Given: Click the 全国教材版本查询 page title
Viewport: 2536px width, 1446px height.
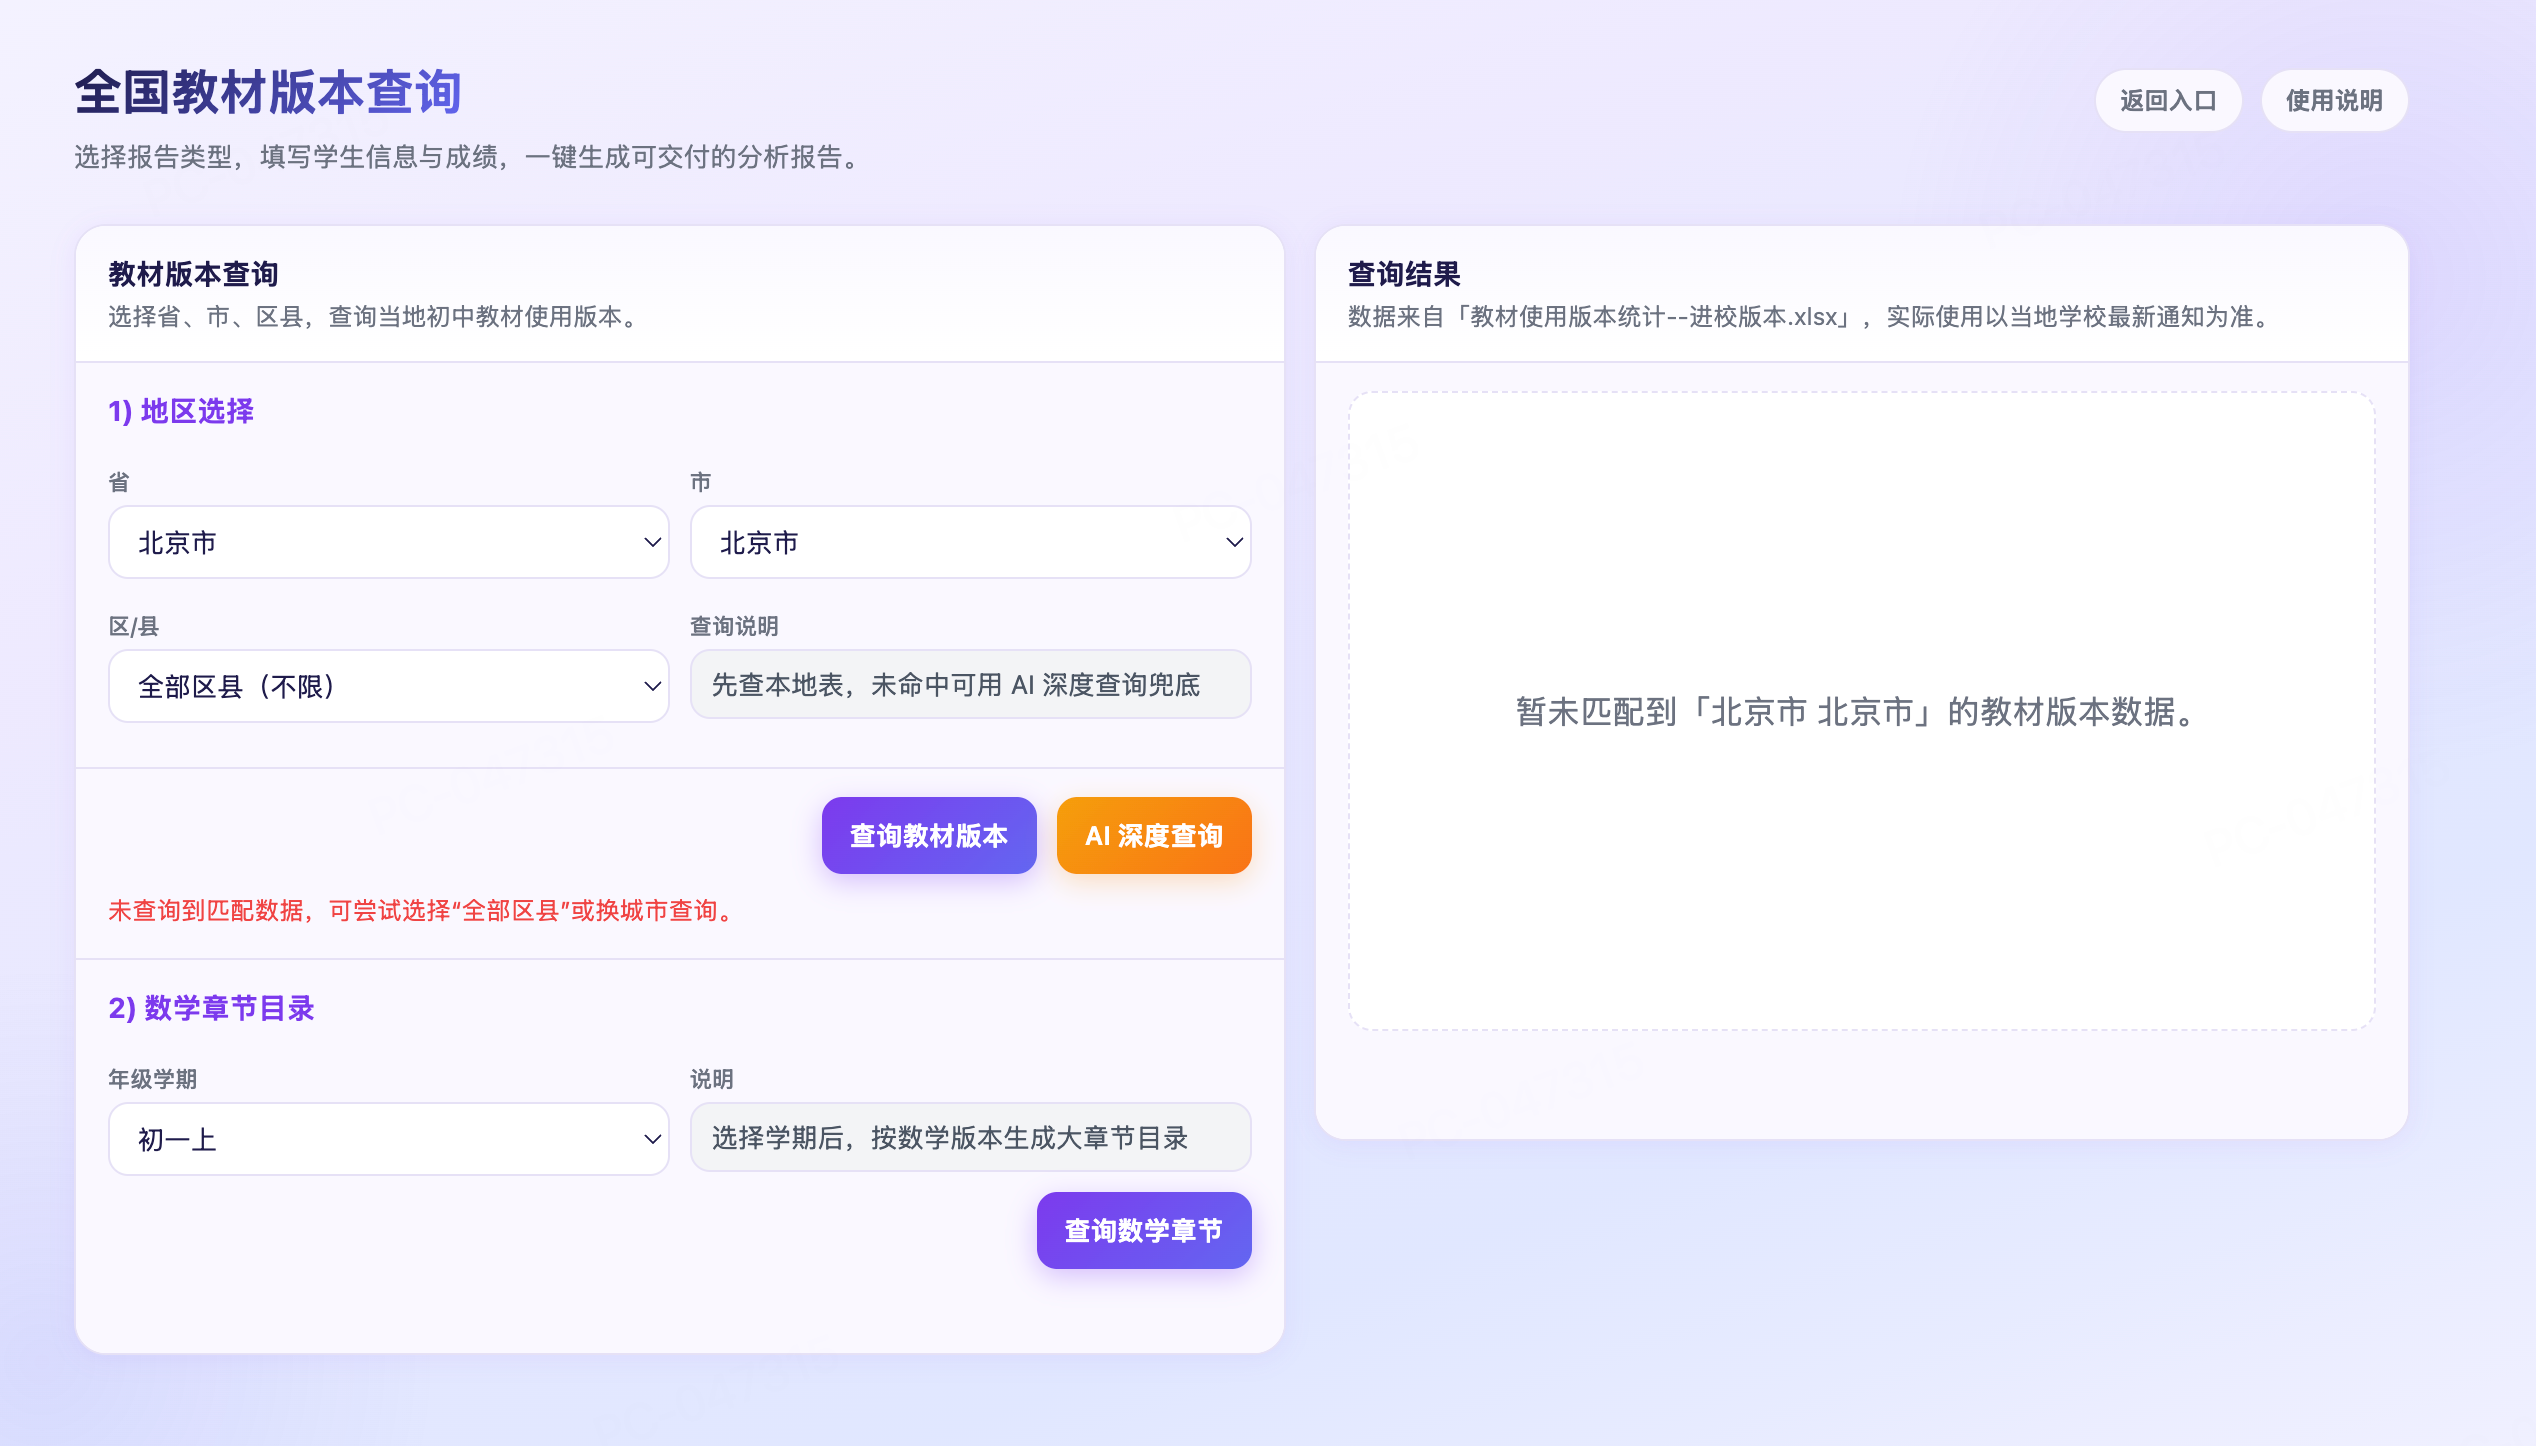Looking at the screenshot, I should (x=268, y=92).
